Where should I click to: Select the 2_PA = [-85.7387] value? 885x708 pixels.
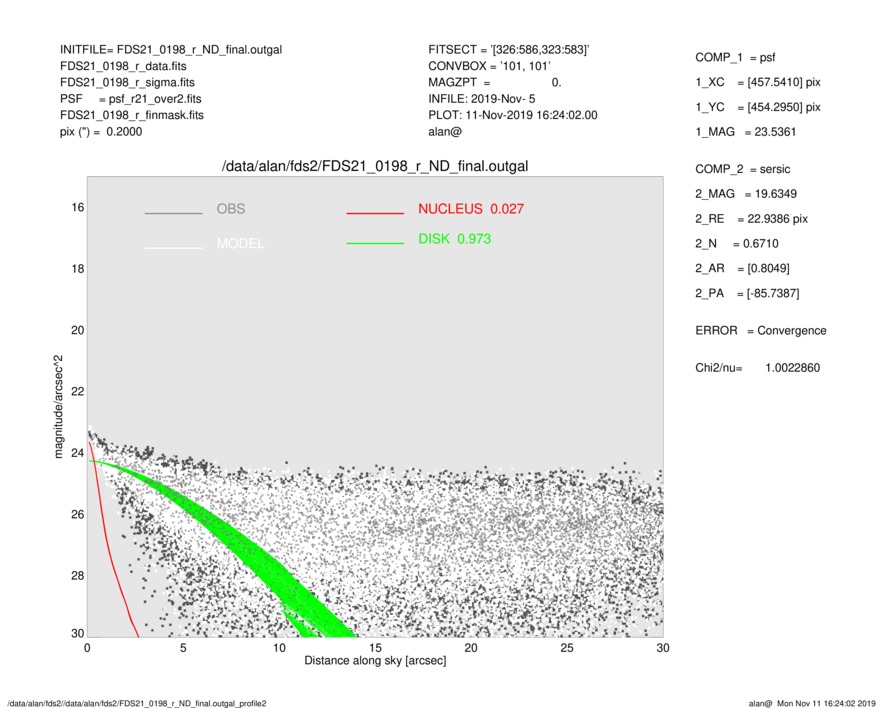[x=747, y=294]
